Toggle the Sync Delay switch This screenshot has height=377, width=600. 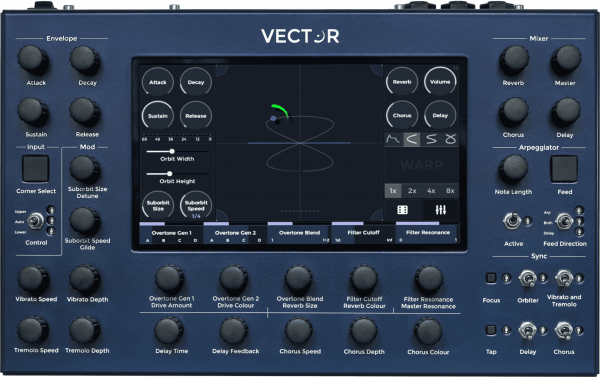pyautogui.click(x=527, y=330)
